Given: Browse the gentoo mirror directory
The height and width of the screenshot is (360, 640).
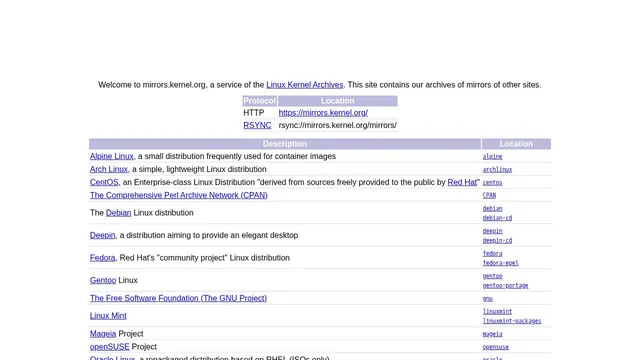Looking at the screenshot, I should pos(492,276).
